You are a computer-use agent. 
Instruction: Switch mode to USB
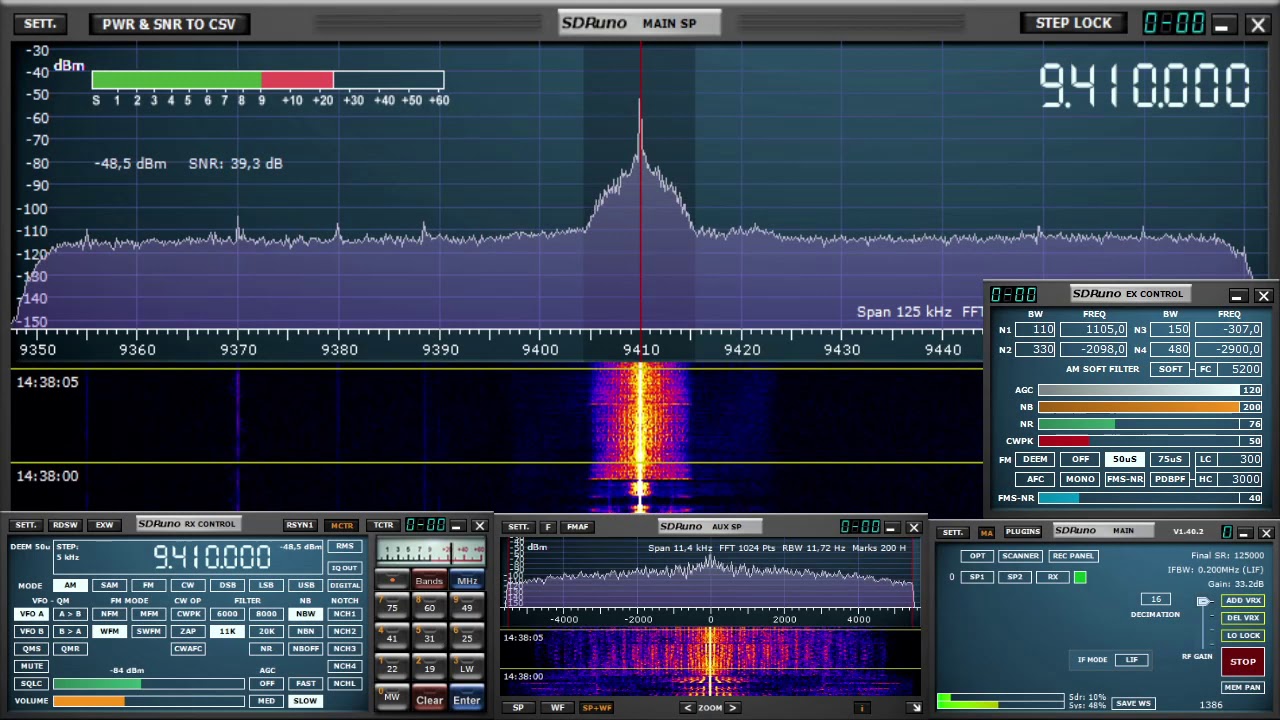tap(305, 585)
